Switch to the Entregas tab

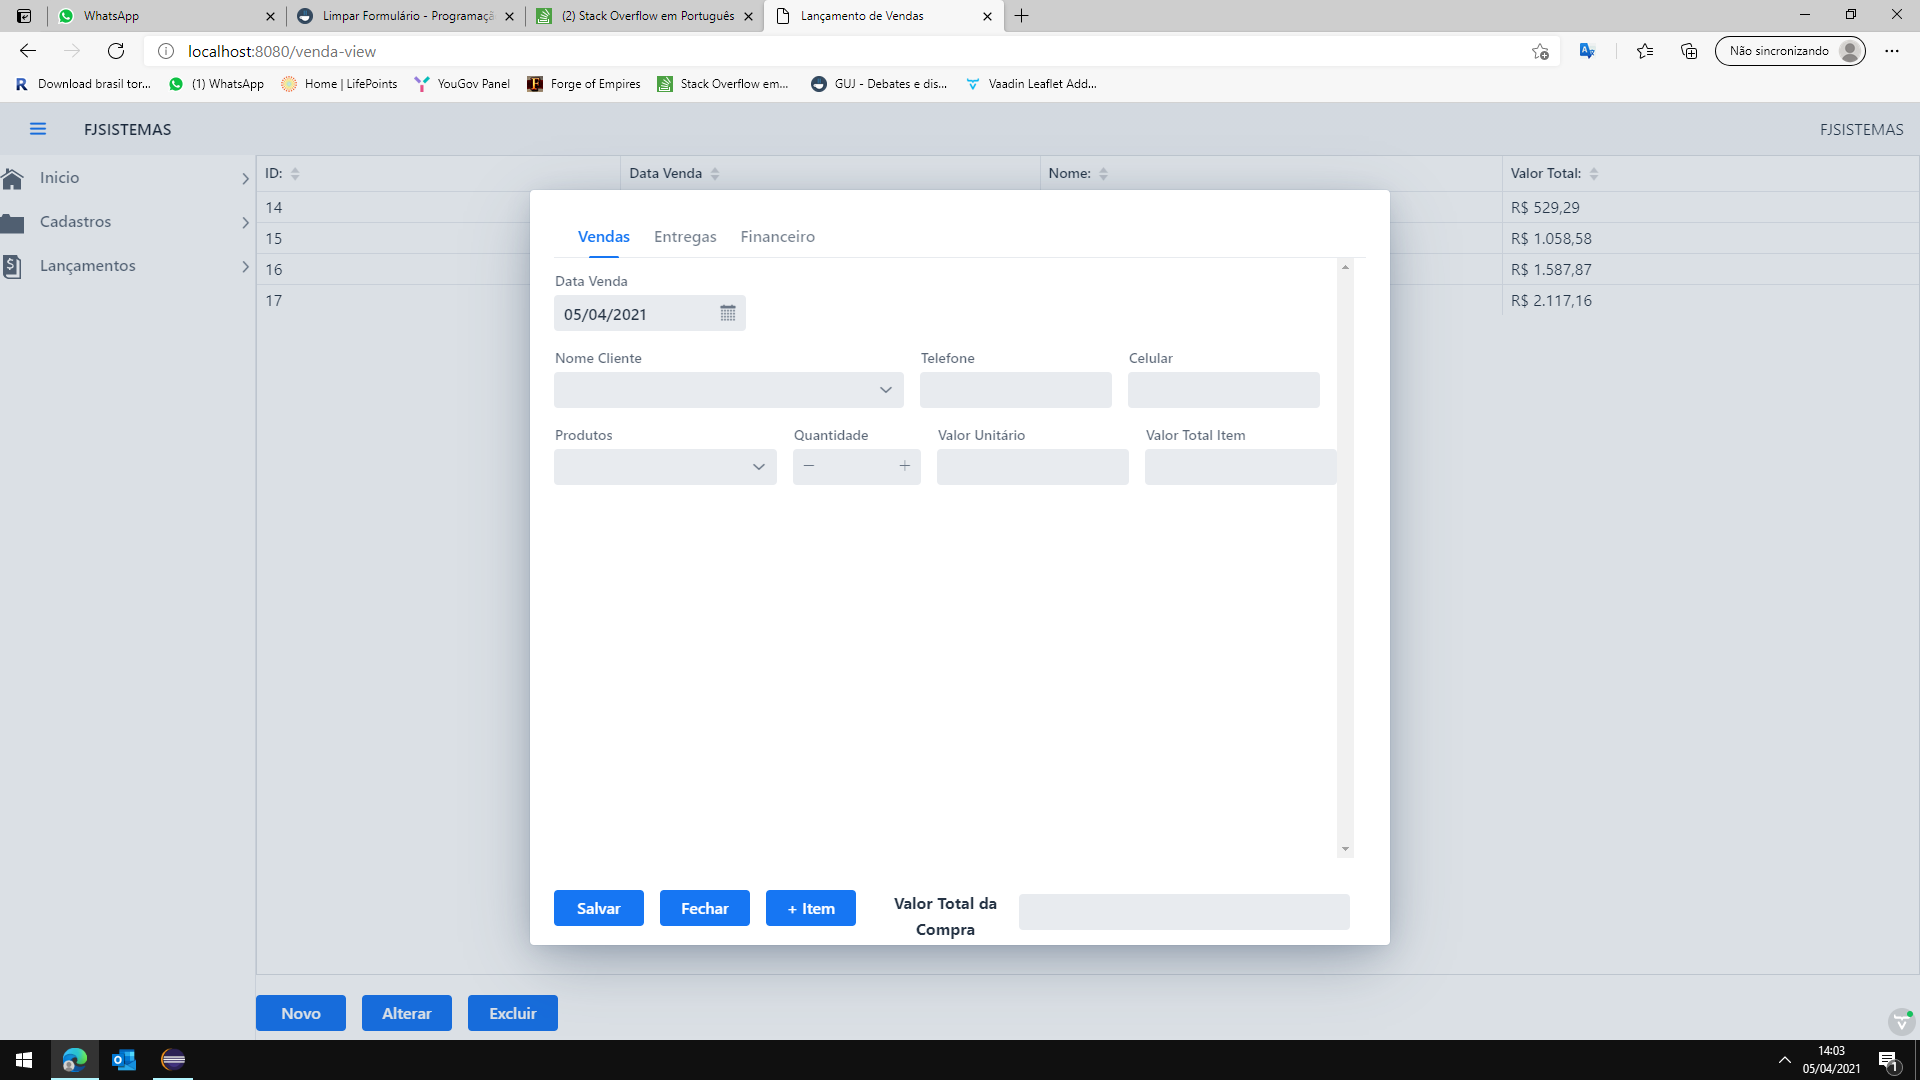point(685,237)
